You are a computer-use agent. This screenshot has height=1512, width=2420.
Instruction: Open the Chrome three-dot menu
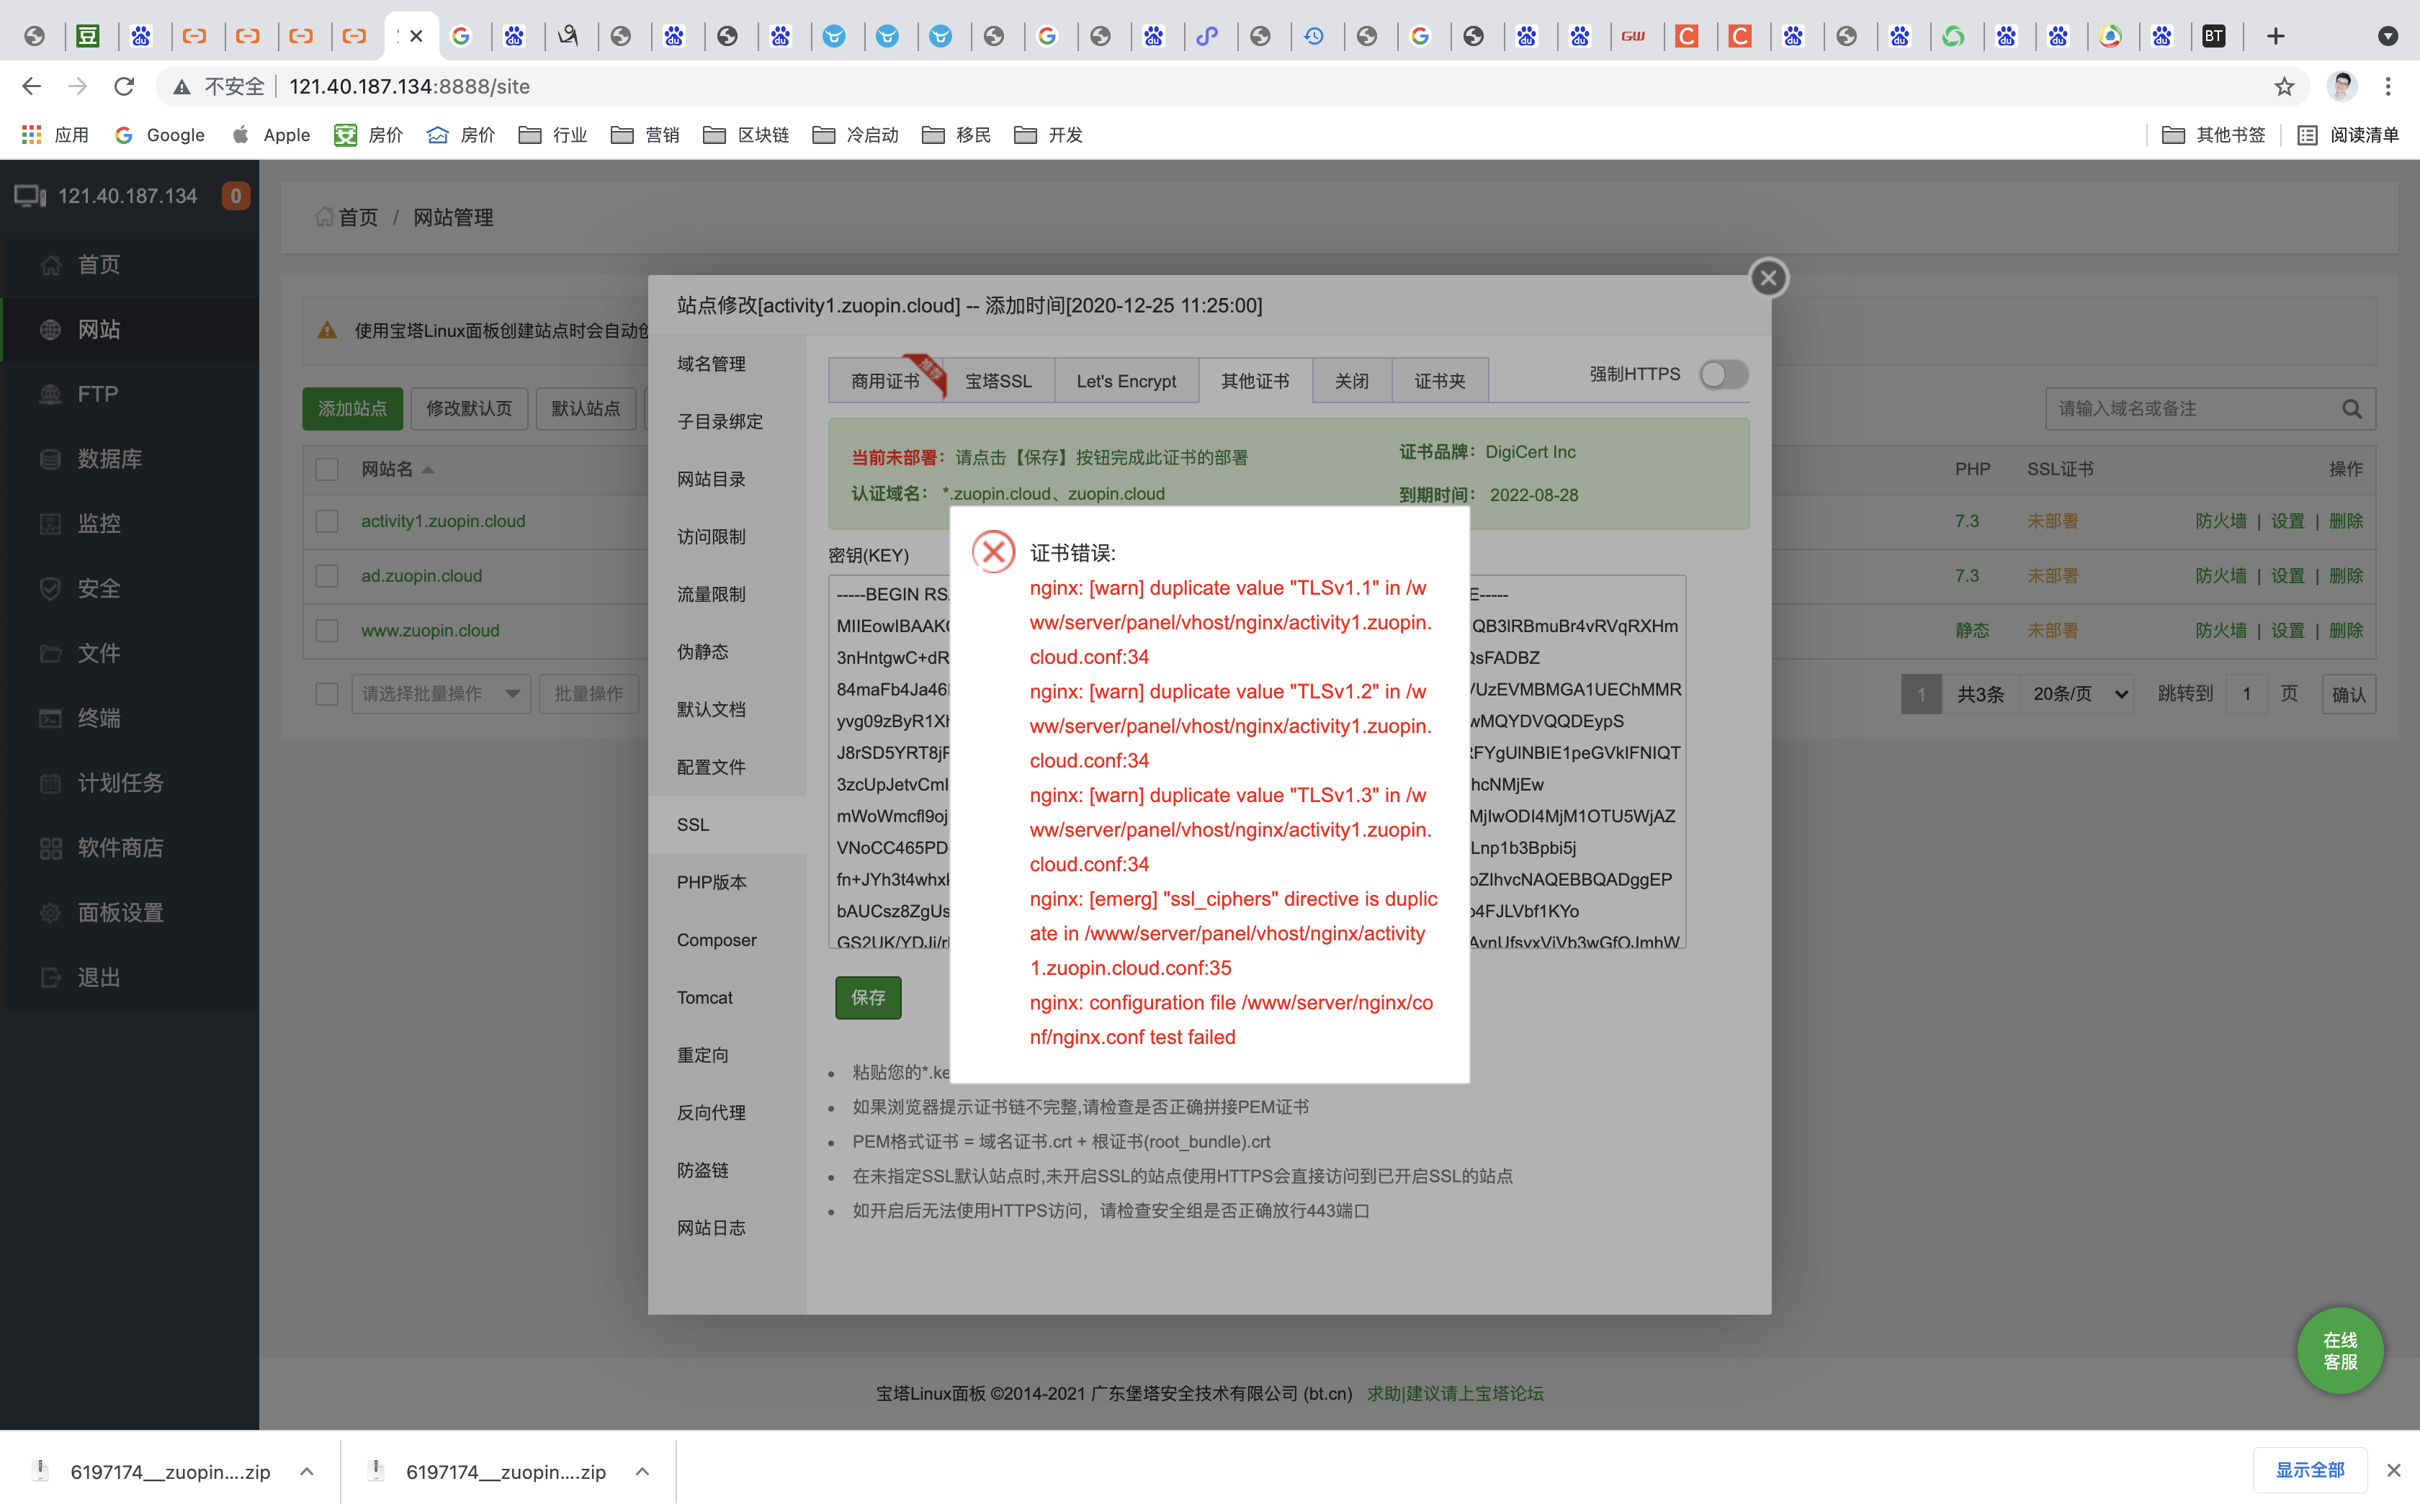click(x=2388, y=87)
